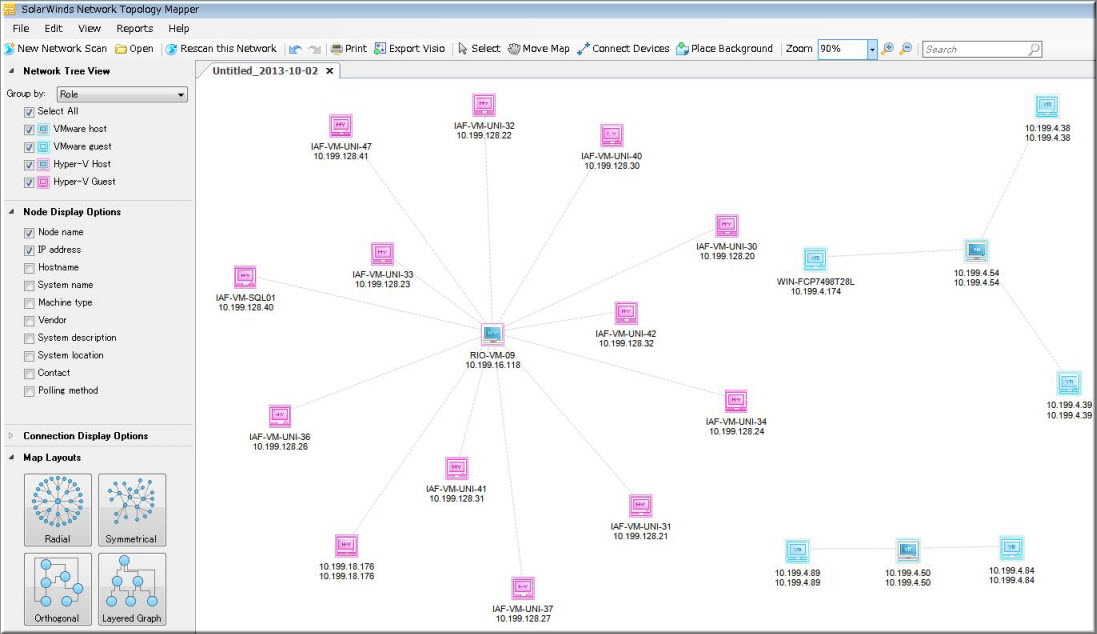Select the IAF-VM-UNI-42 node icon
Viewport: 1097px width, 634px height.
click(625, 313)
